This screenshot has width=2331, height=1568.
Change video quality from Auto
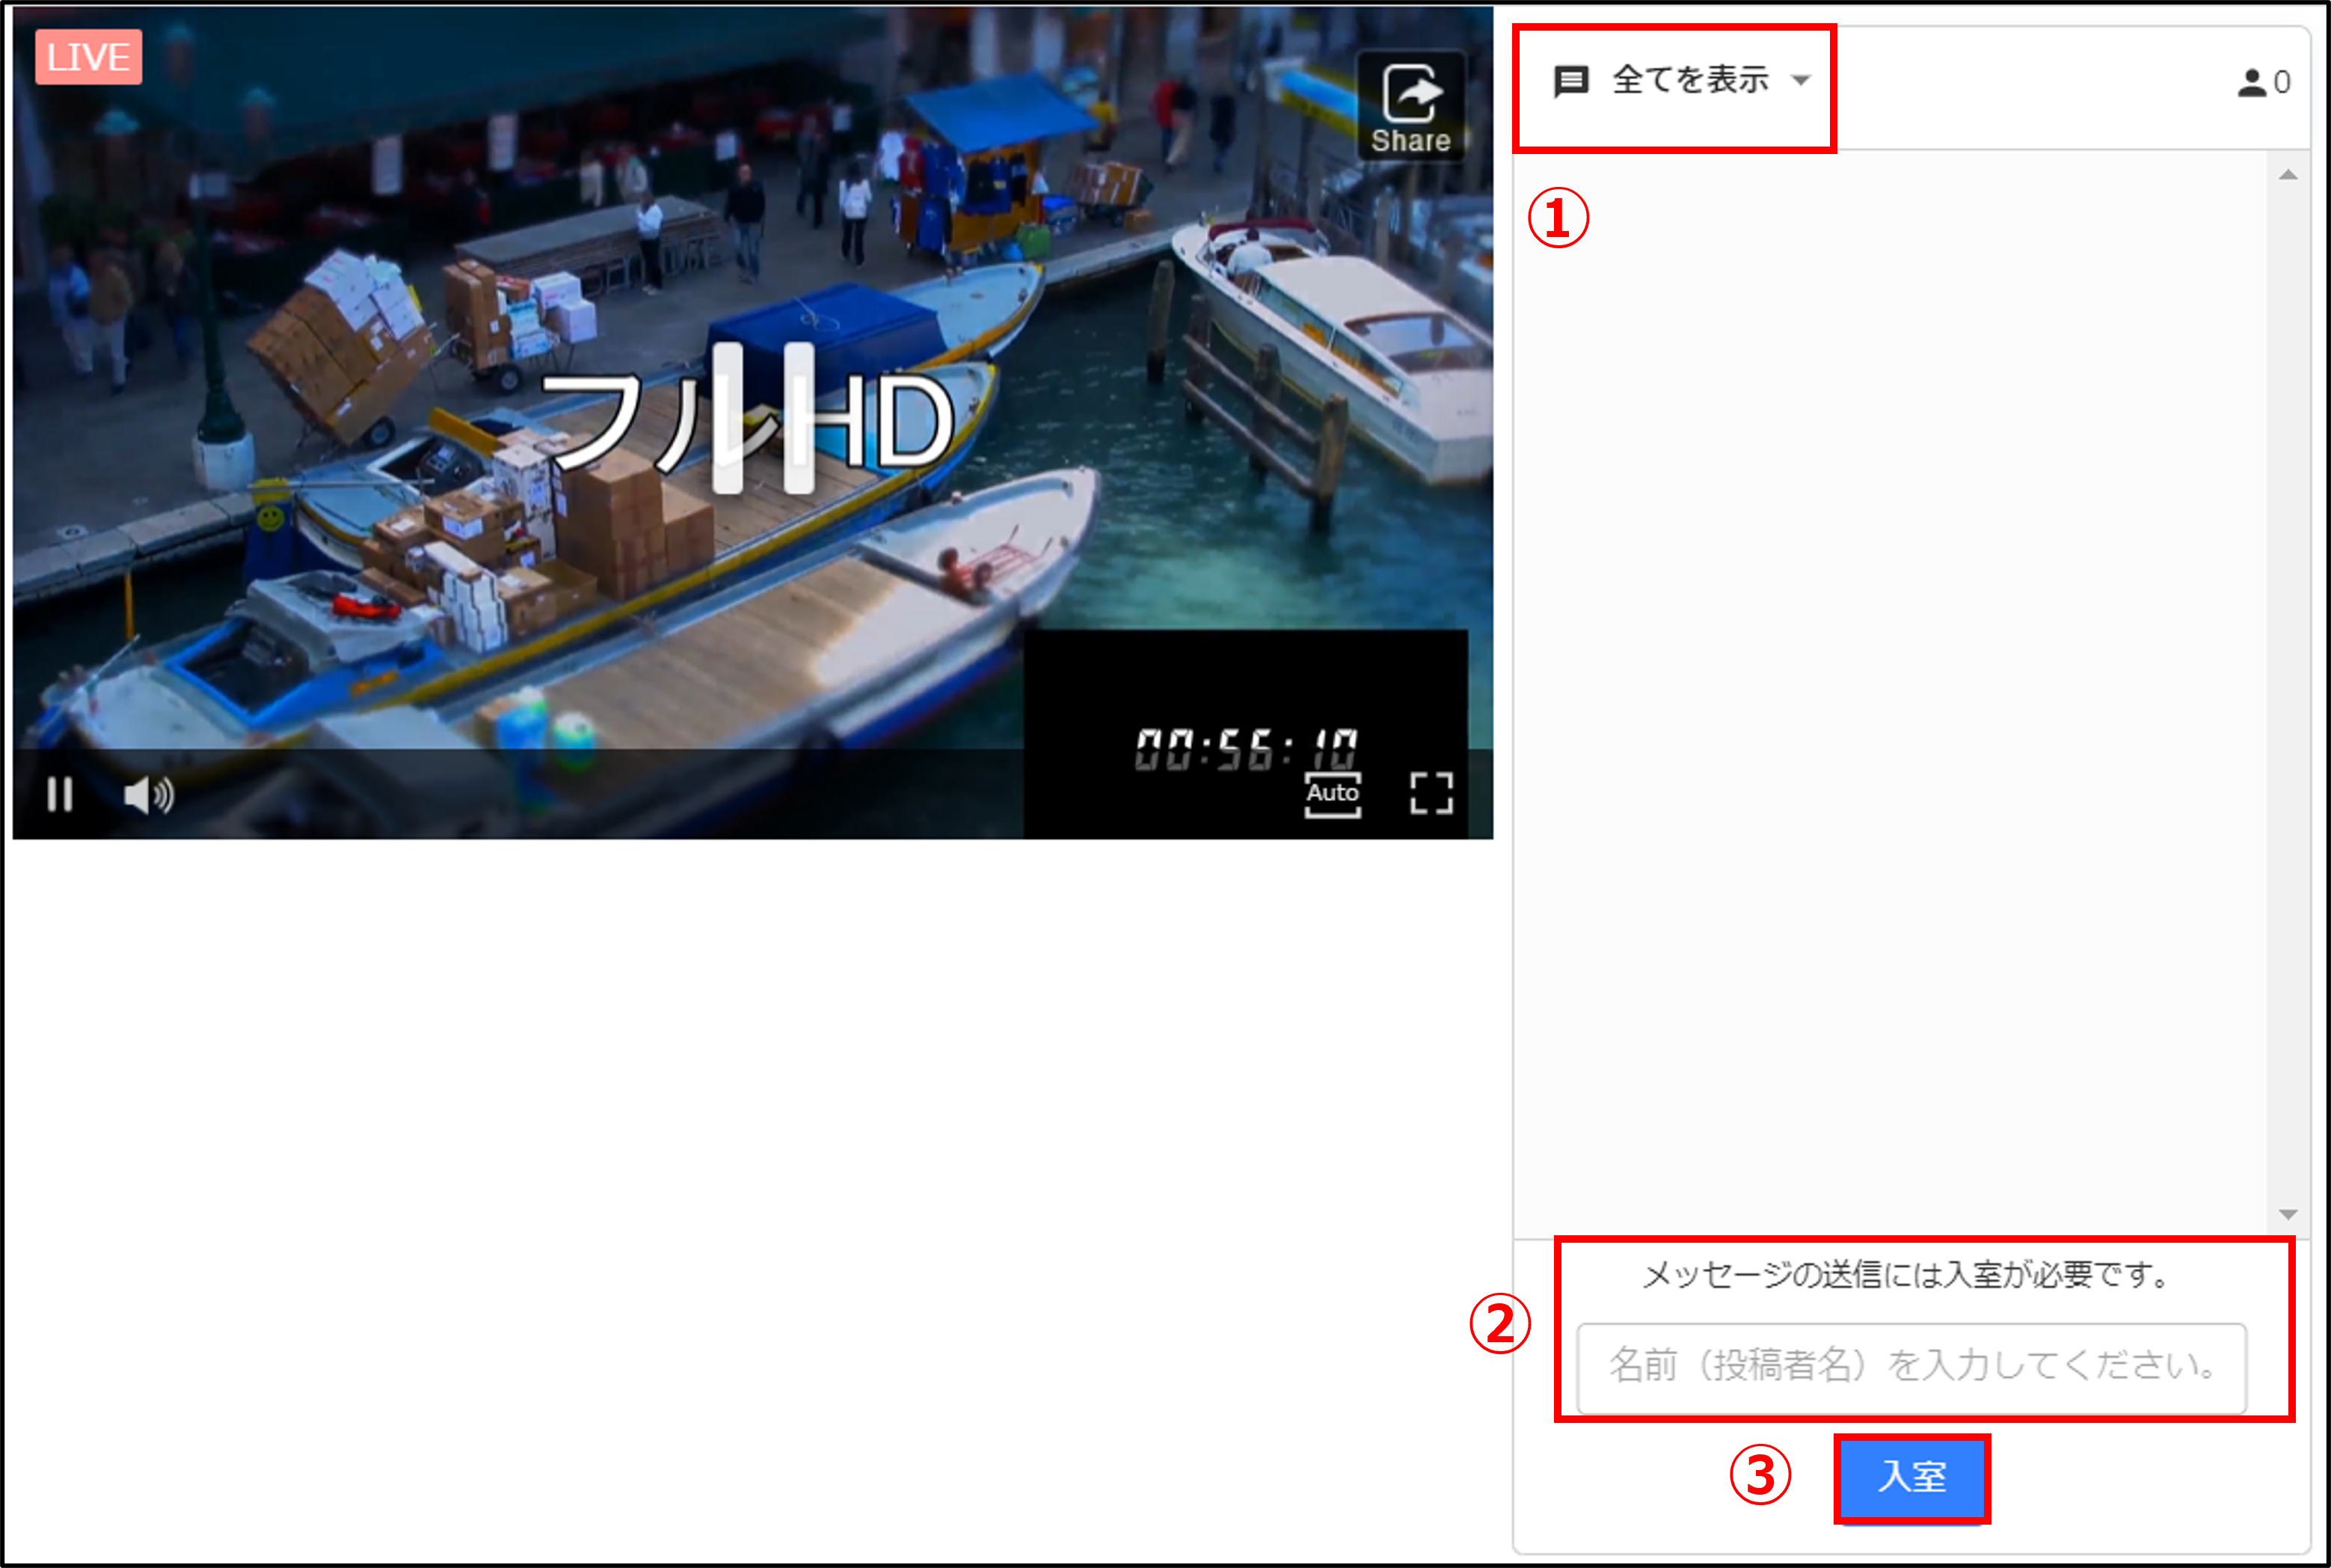[1332, 794]
